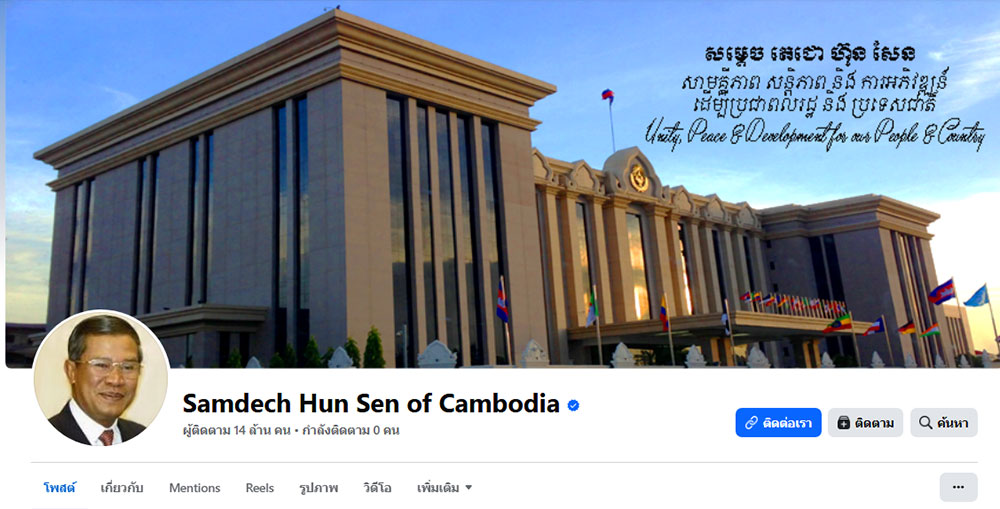The image size is (1000, 509).
Task: View the รูปภาพ tab
Action: coord(318,488)
